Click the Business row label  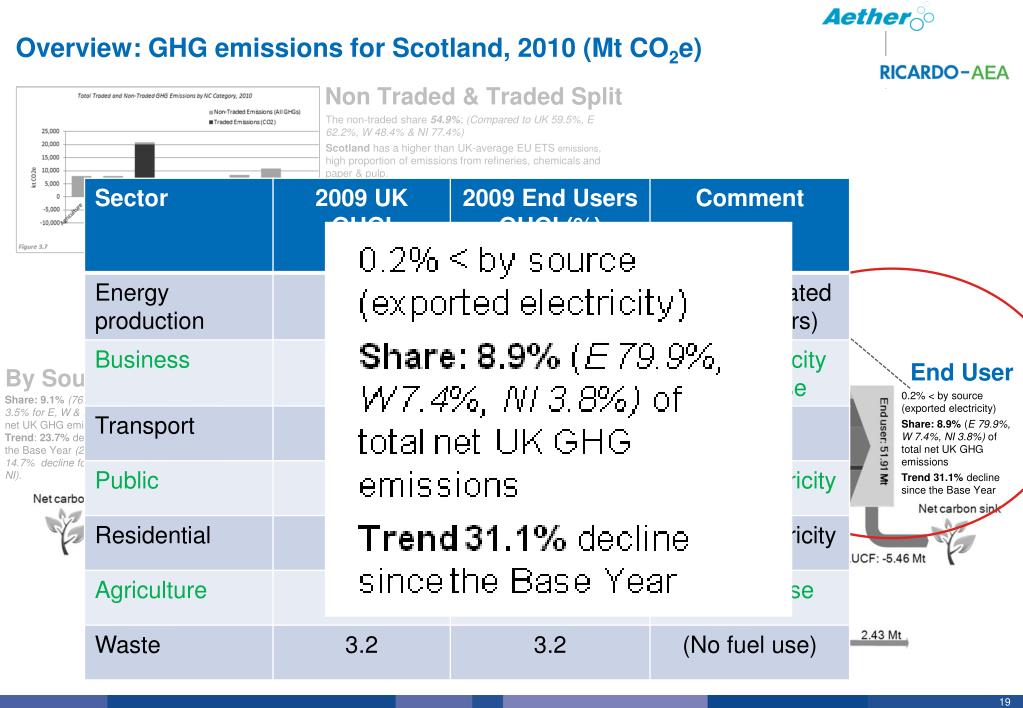(142, 360)
